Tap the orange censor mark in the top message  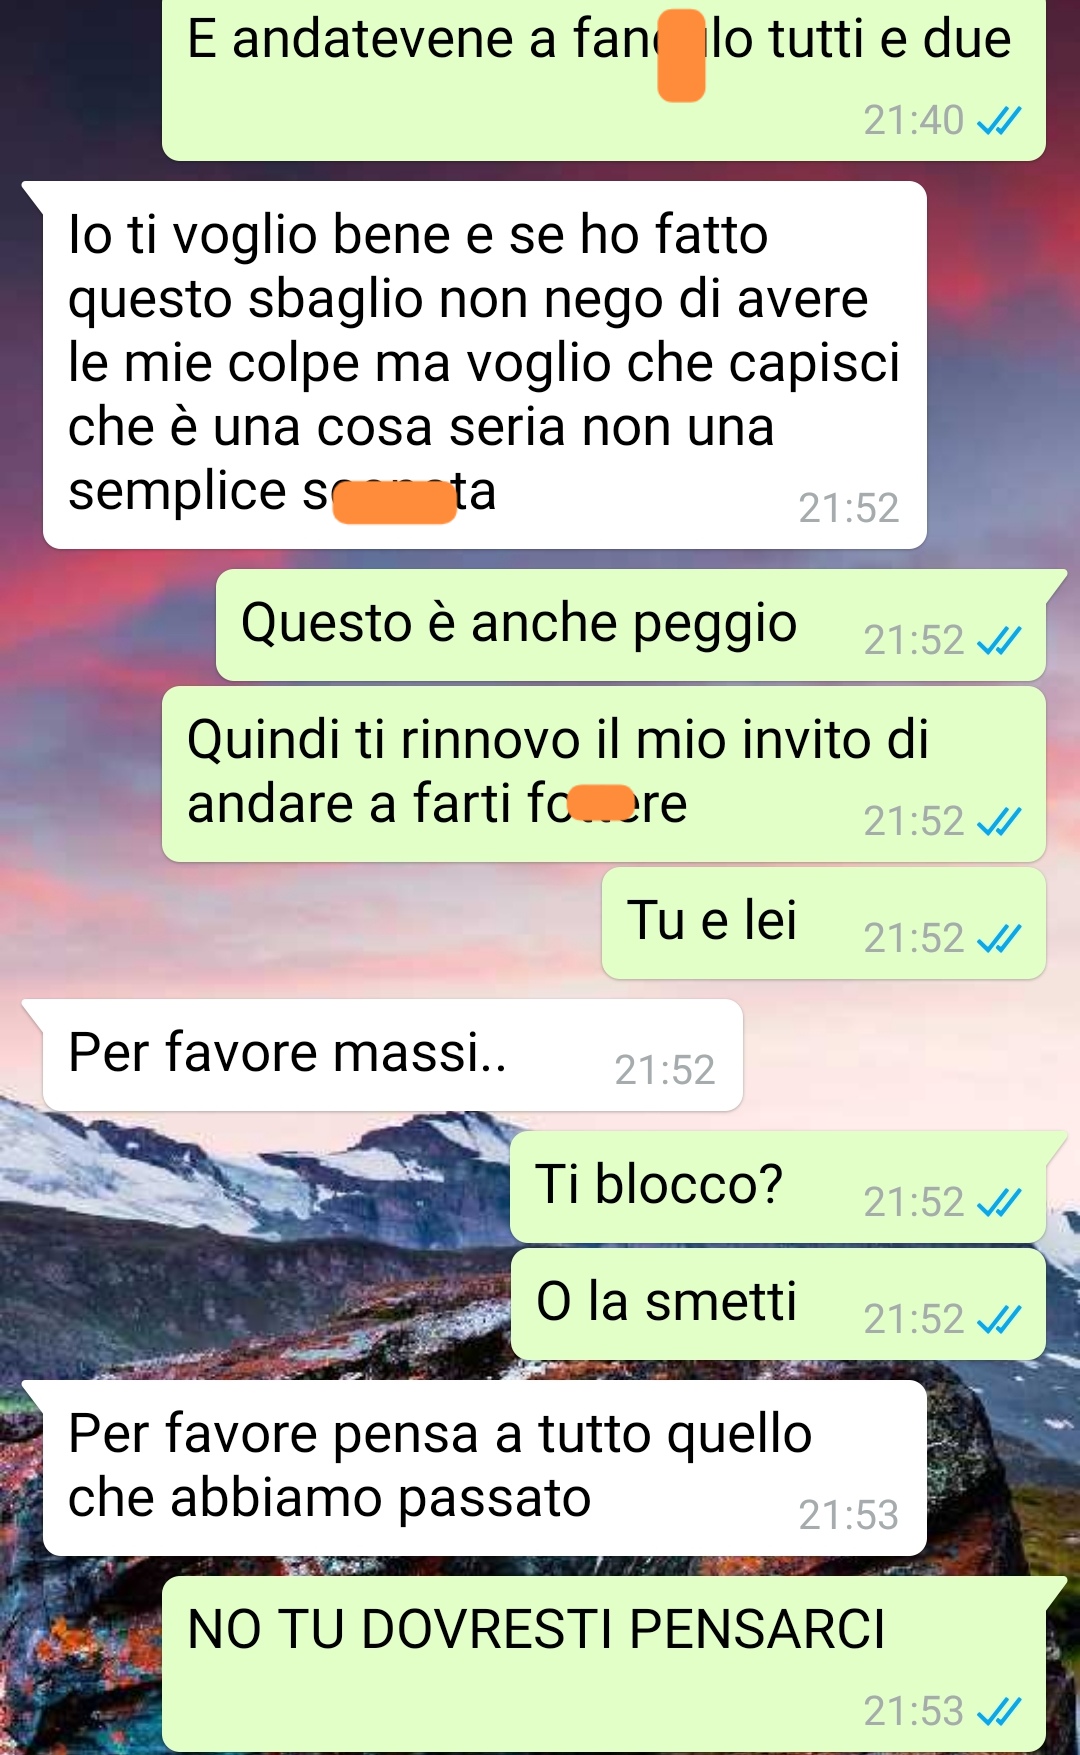(681, 55)
